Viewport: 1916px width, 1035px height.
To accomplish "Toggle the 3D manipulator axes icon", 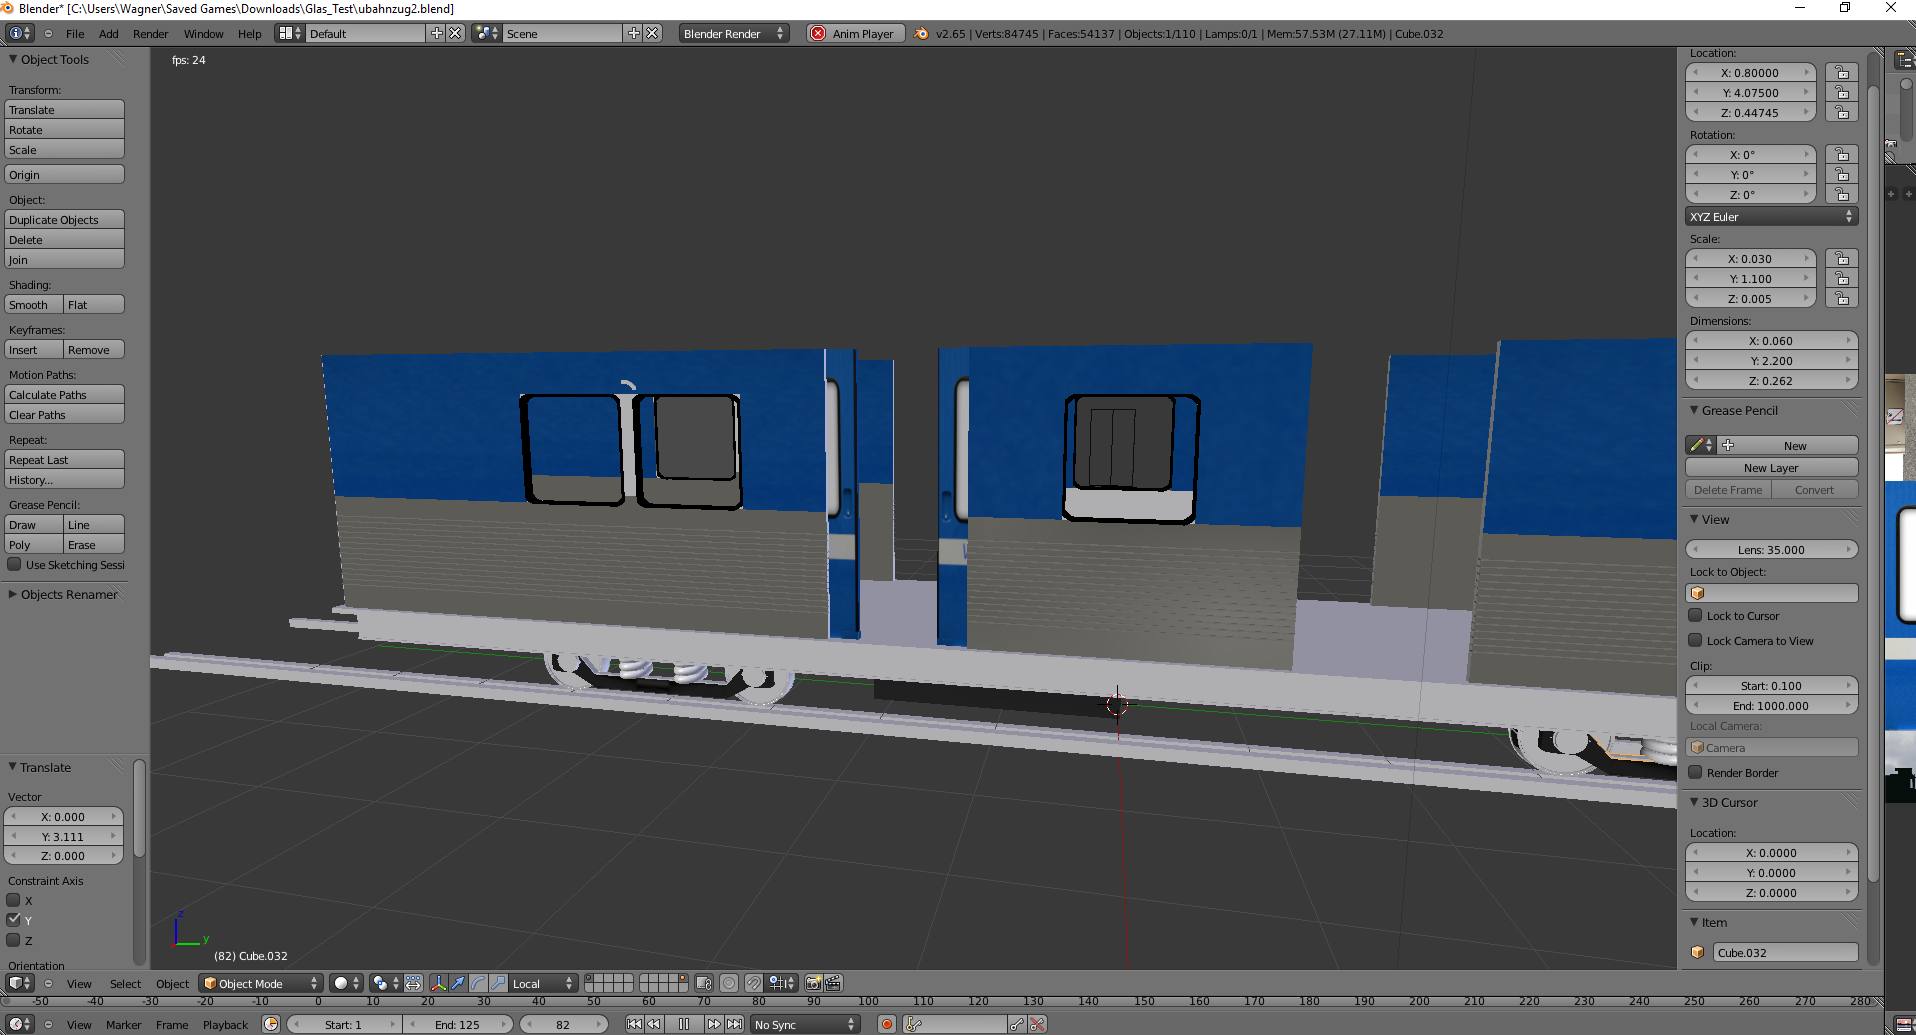I will (438, 983).
